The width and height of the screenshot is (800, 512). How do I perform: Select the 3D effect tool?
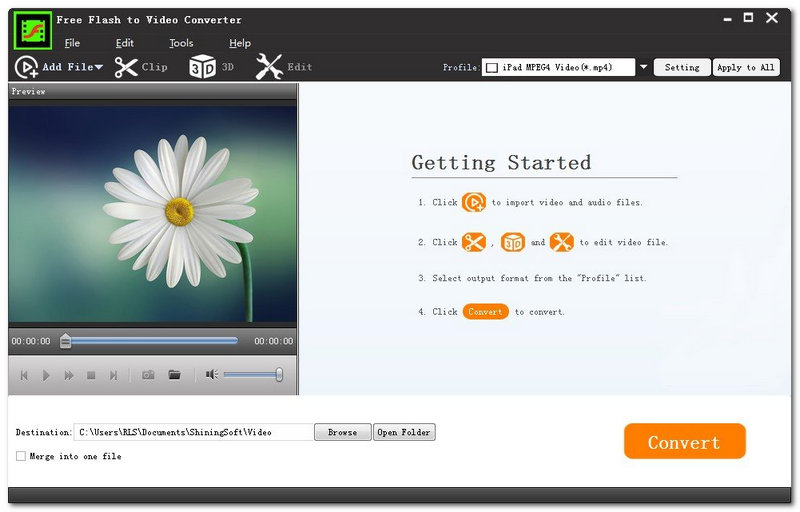point(213,67)
